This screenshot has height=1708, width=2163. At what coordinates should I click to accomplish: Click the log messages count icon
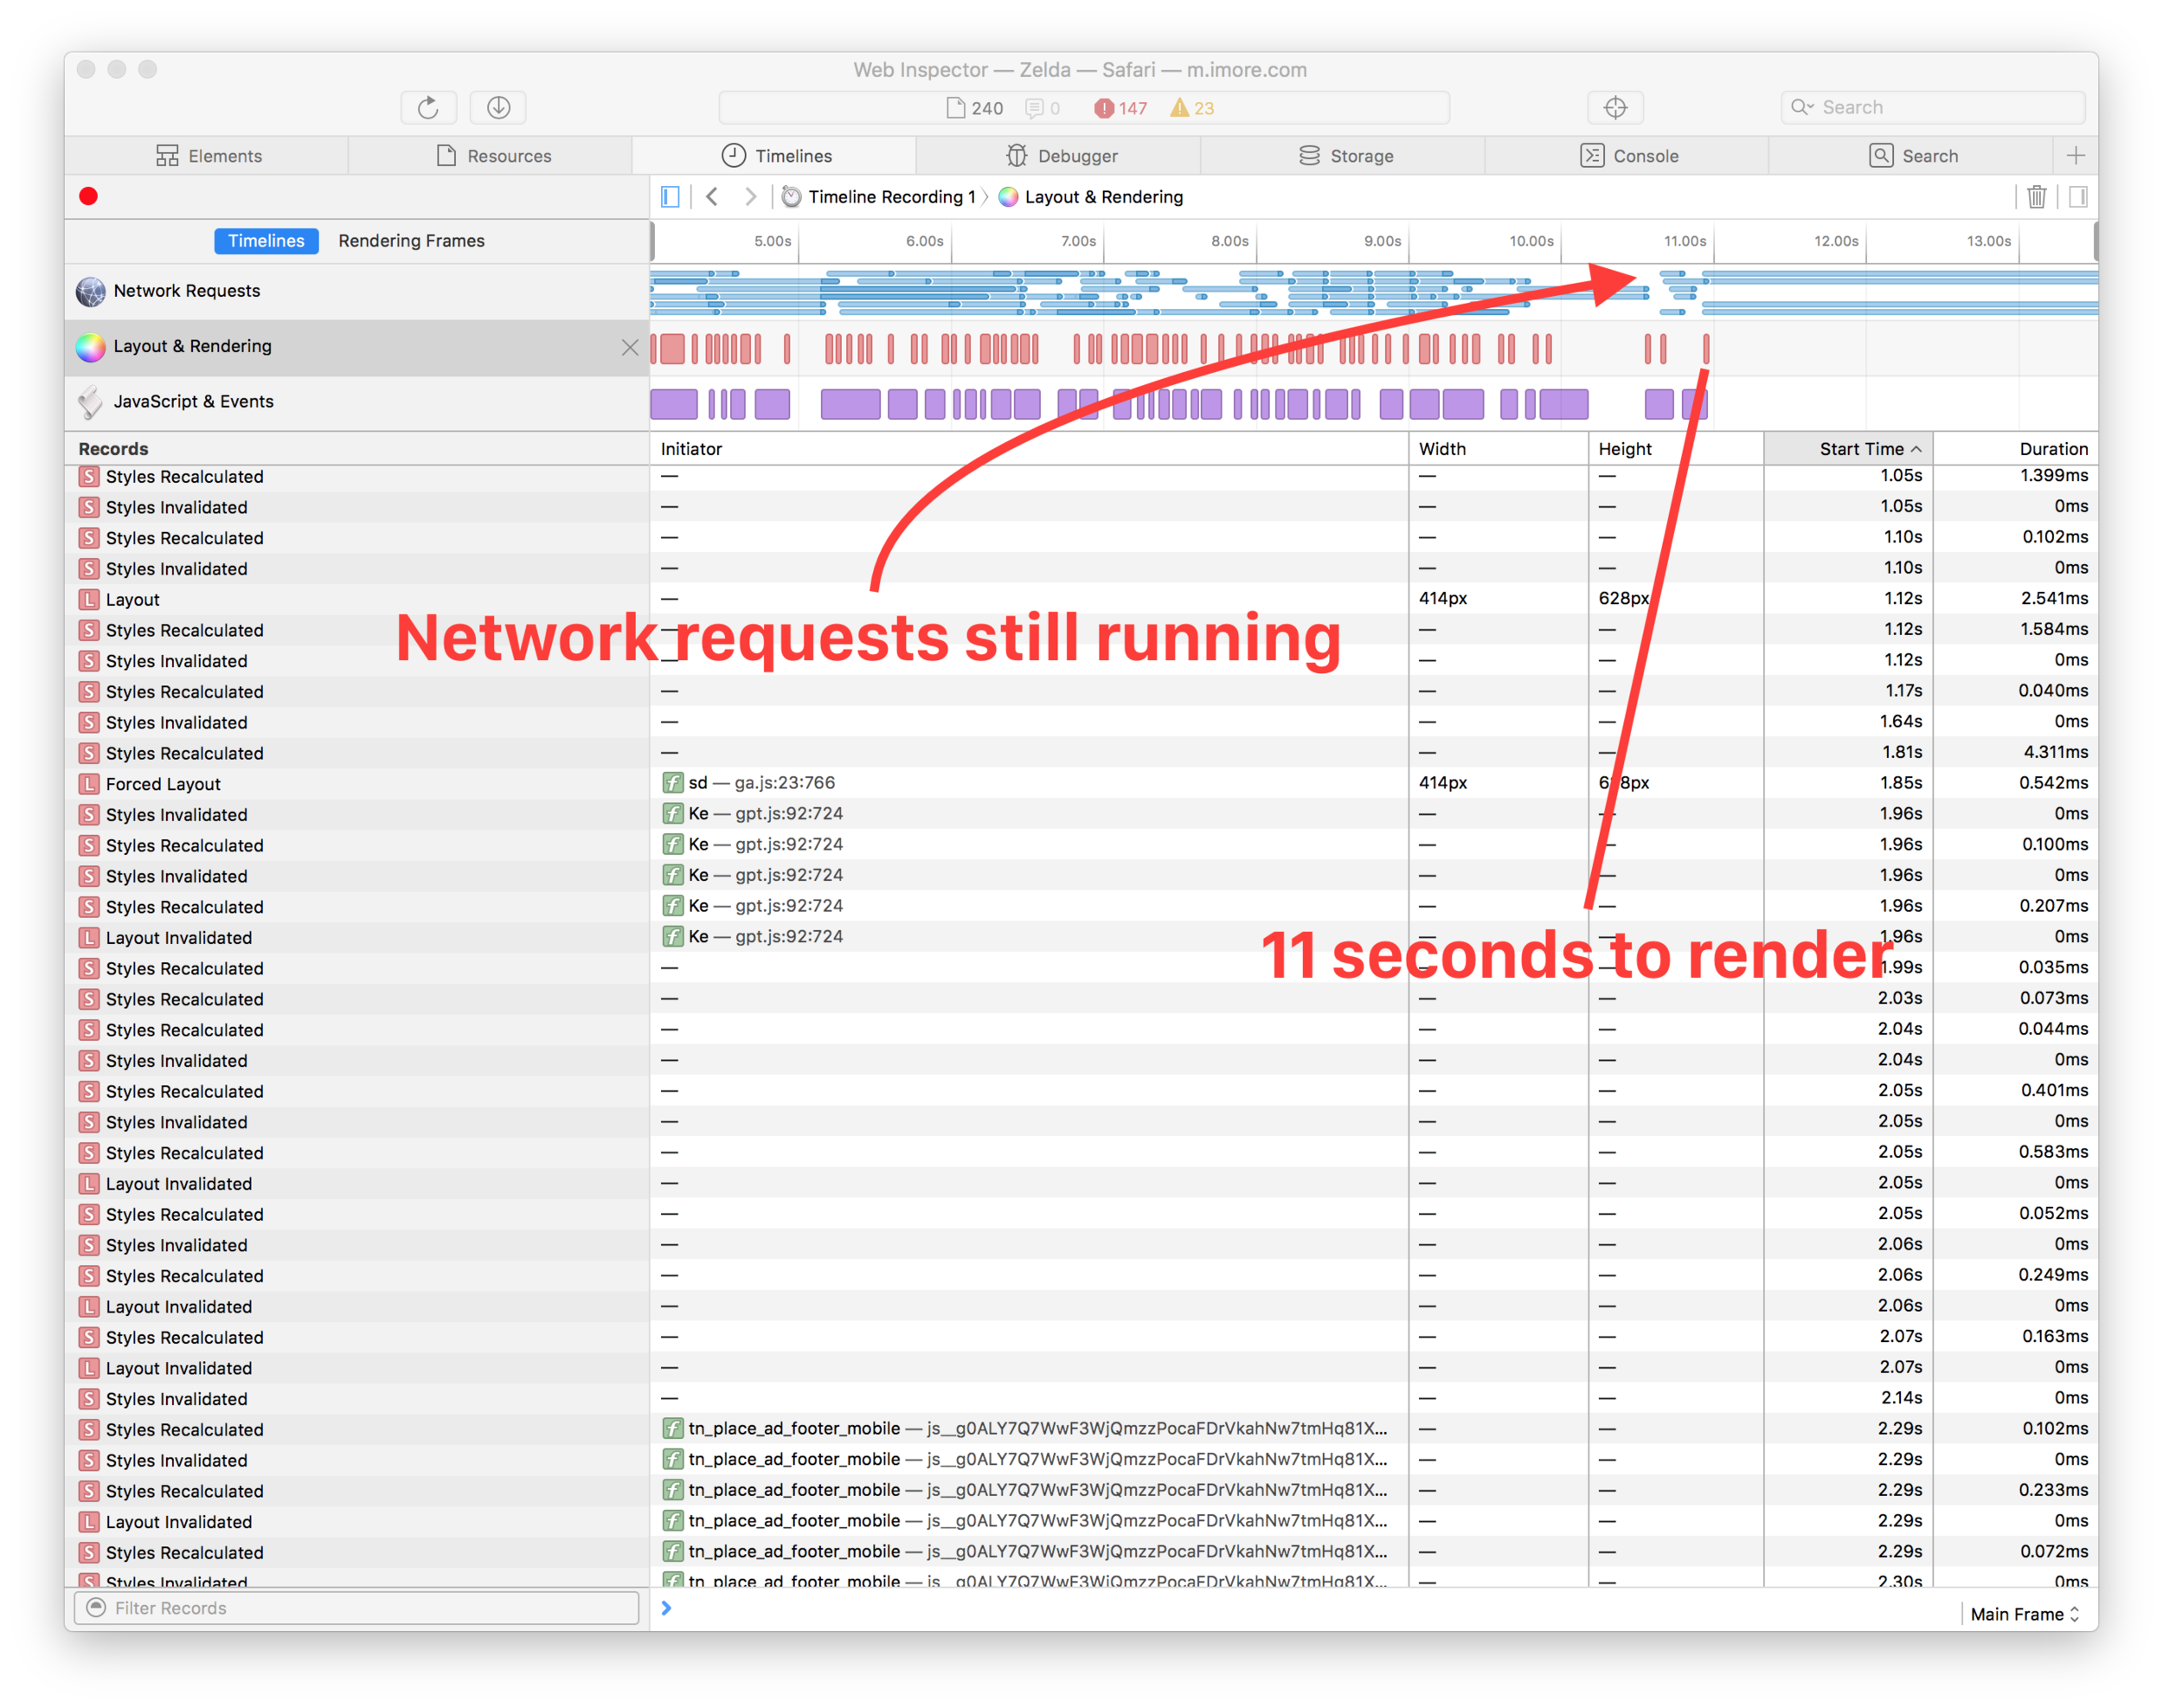tap(1043, 108)
